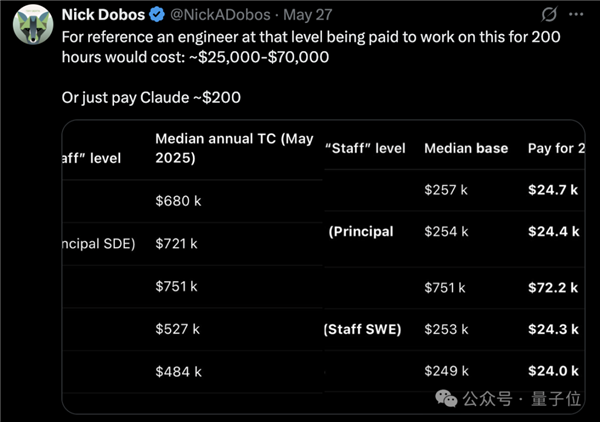Open the Nick Dobos display name link
Image resolution: width=600 pixels, height=422 pixels.
104,15
